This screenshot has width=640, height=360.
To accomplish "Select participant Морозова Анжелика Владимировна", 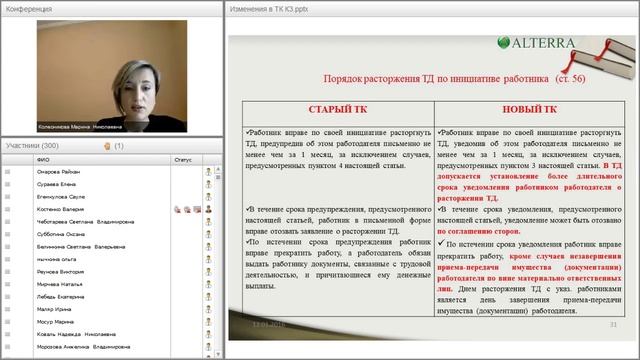I will click(x=83, y=347).
